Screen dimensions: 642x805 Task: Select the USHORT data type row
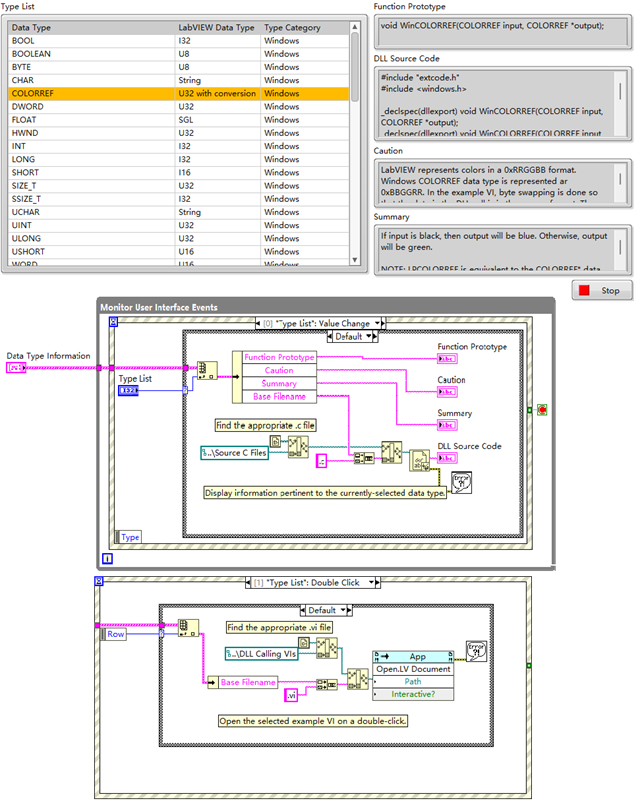[x=179, y=252]
